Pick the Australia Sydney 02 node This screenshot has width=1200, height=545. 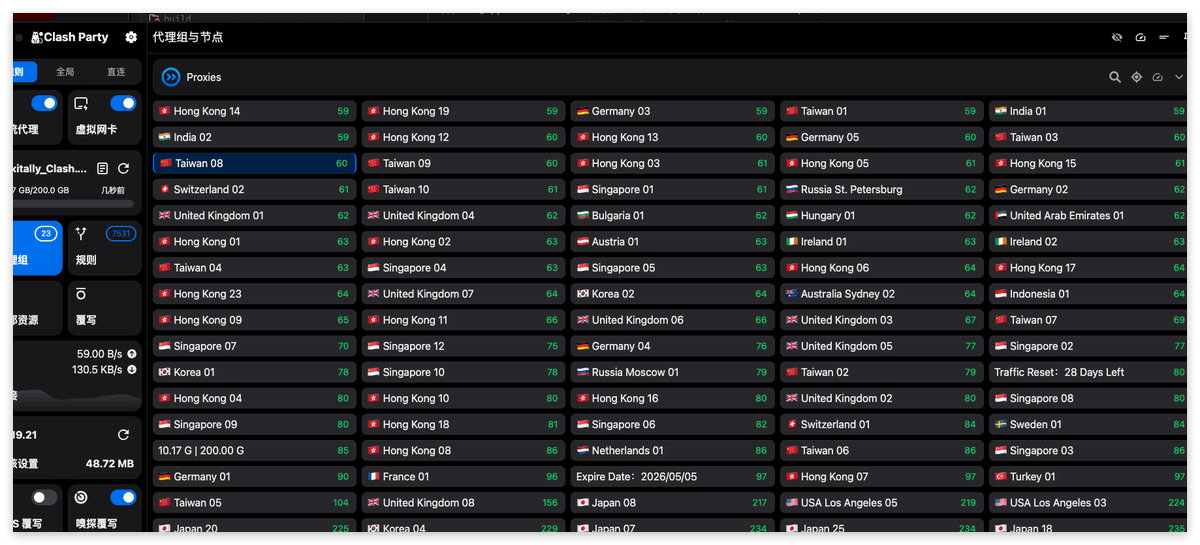881,294
